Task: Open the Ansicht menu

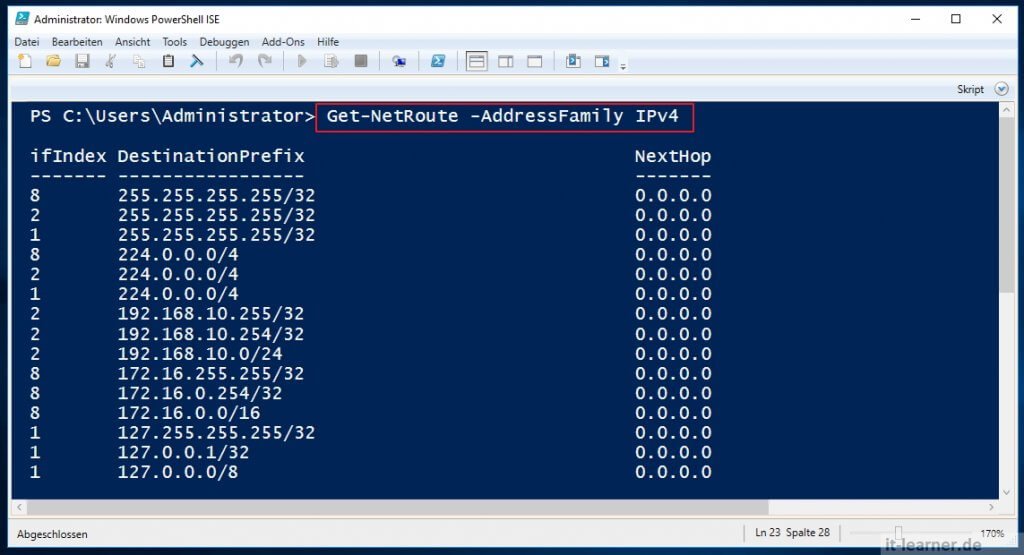Action: click(x=133, y=42)
